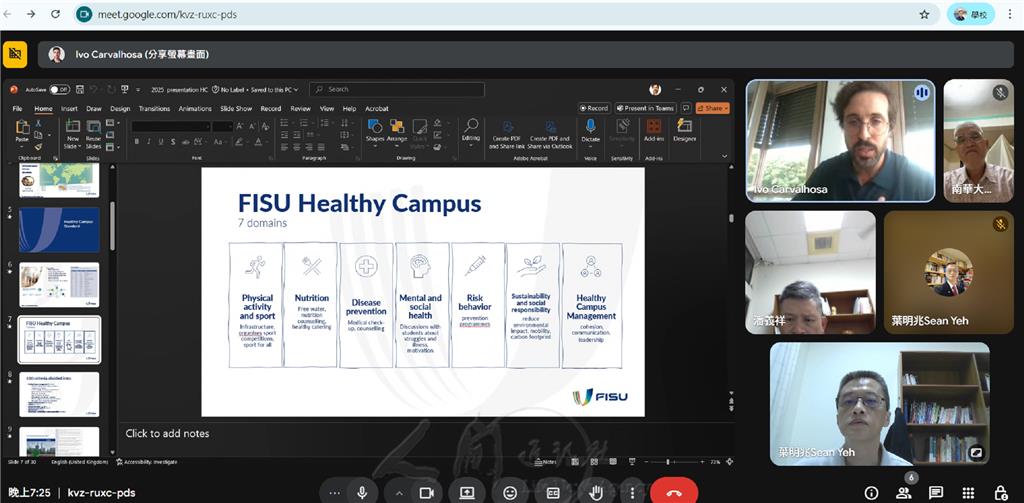This screenshot has width=1024, height=503.
Task: Click the slide thumbnail pane scrollbar
Action: click(x=112, y=226)
